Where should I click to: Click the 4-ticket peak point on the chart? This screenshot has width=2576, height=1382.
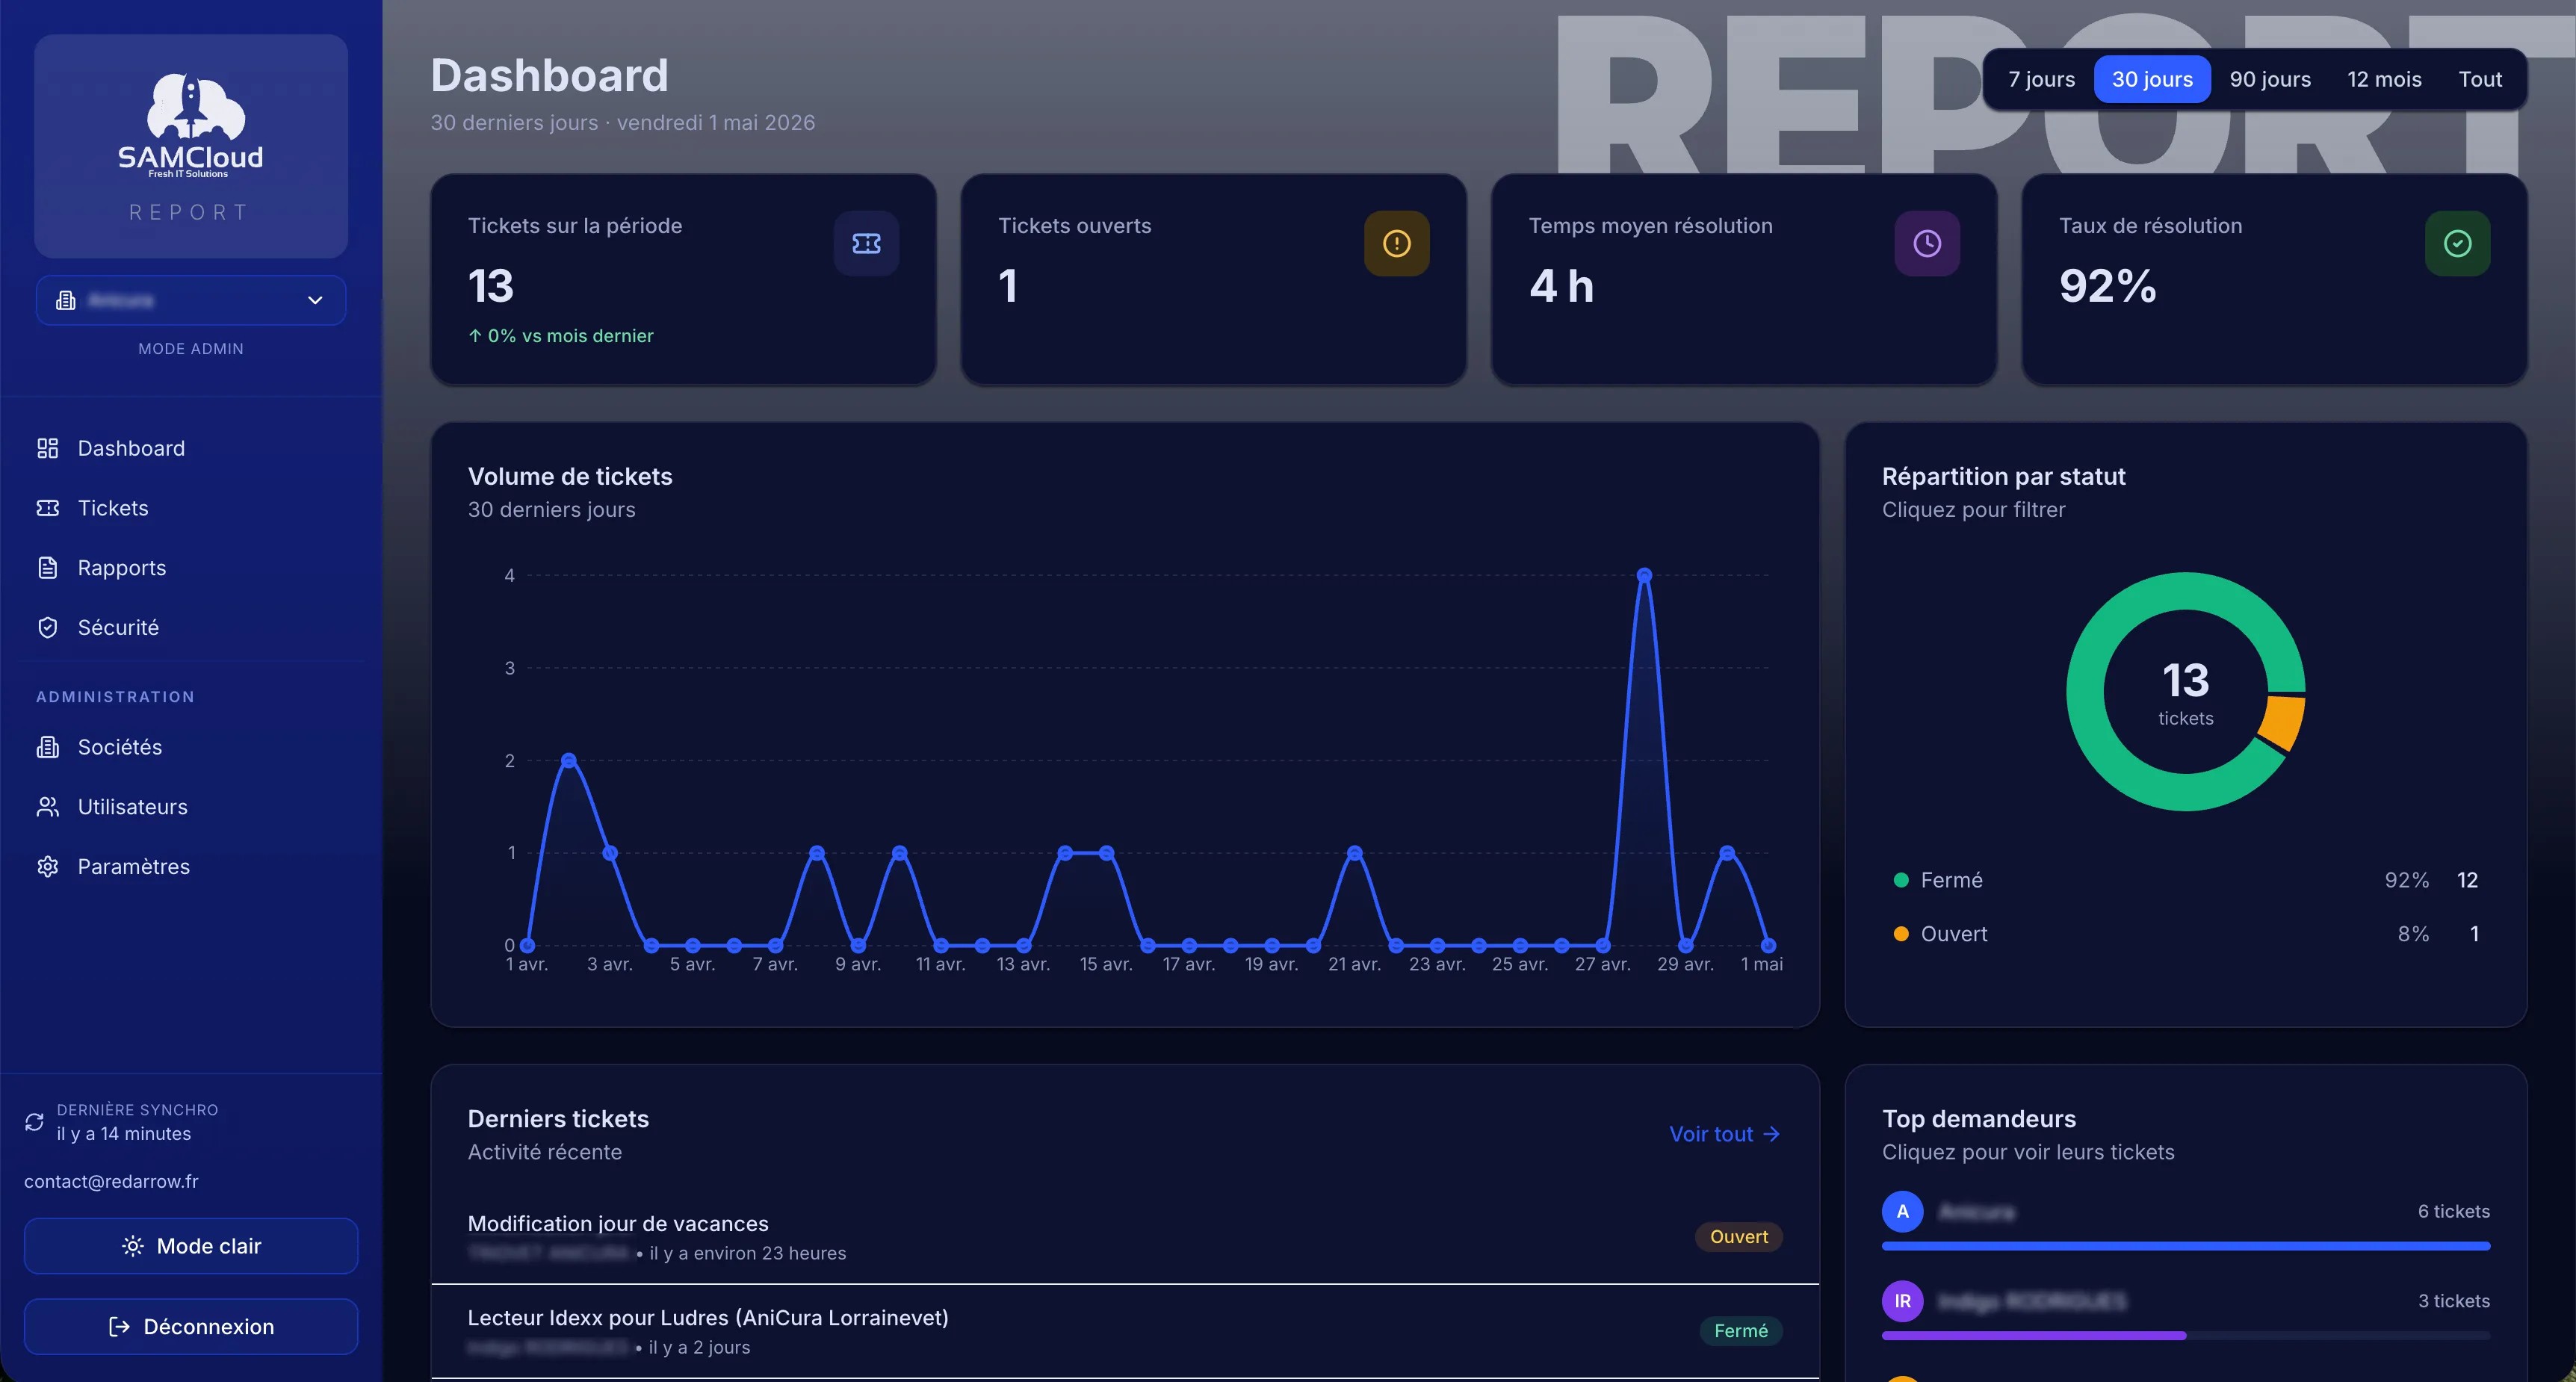pyautogui.click(x=1644, y=575)
